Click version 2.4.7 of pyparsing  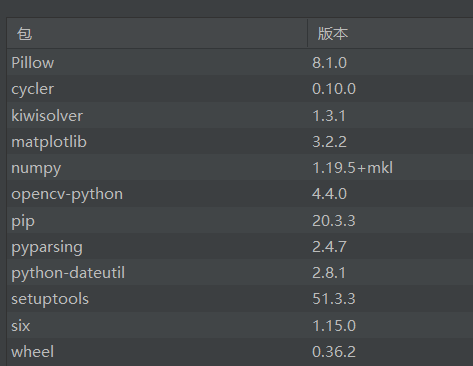click(x=329, y=247)
